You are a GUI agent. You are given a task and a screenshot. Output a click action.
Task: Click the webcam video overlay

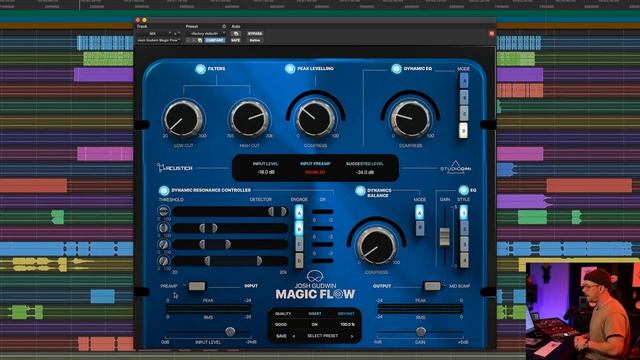pyautogui.click(x=583, y=311)
